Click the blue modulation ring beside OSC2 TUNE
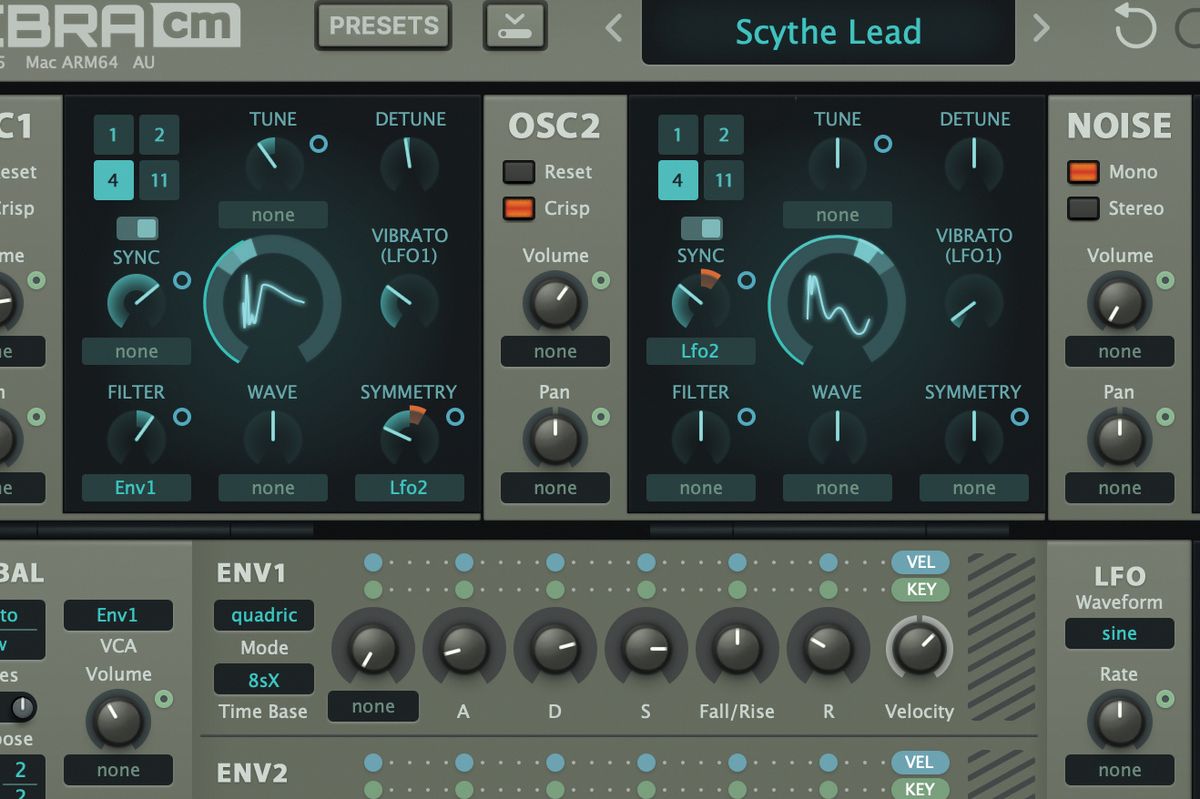1200x799 pixels. coord(883,144)
